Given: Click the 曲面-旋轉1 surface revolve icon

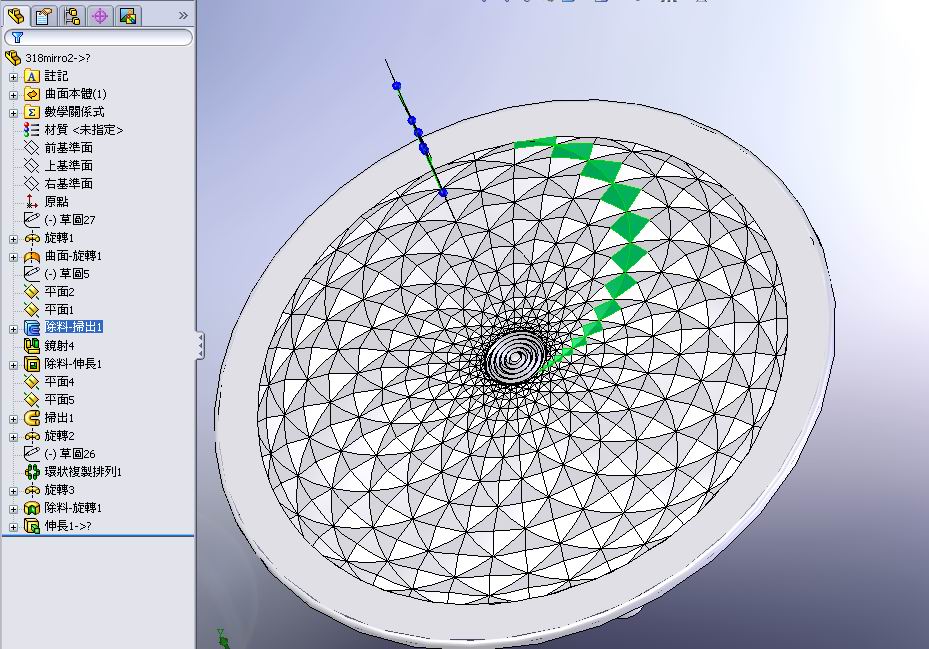Looking at the screenshot, I should pos(31,255).
